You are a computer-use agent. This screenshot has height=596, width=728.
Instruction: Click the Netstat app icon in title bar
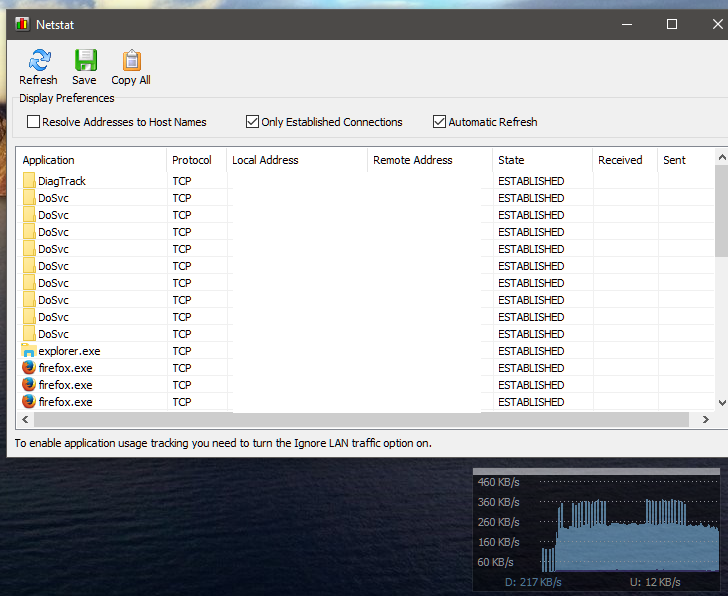(23, 24)
